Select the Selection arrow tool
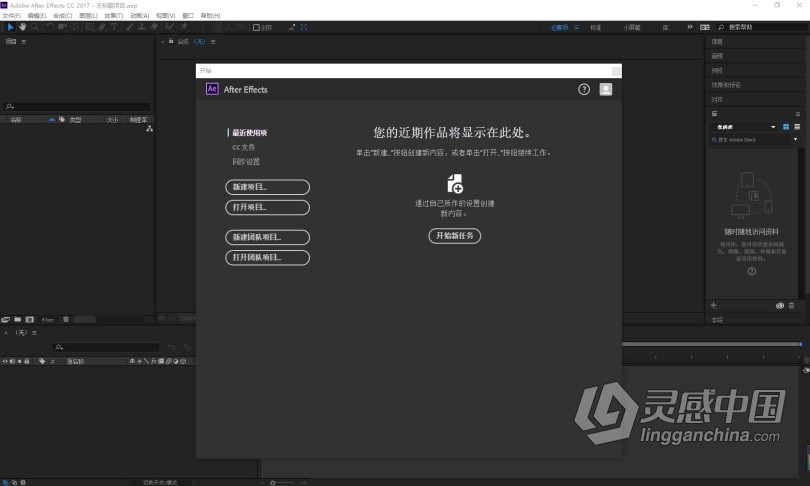Image resolution: width=810 pixels, height=486 pixels. 10,27
